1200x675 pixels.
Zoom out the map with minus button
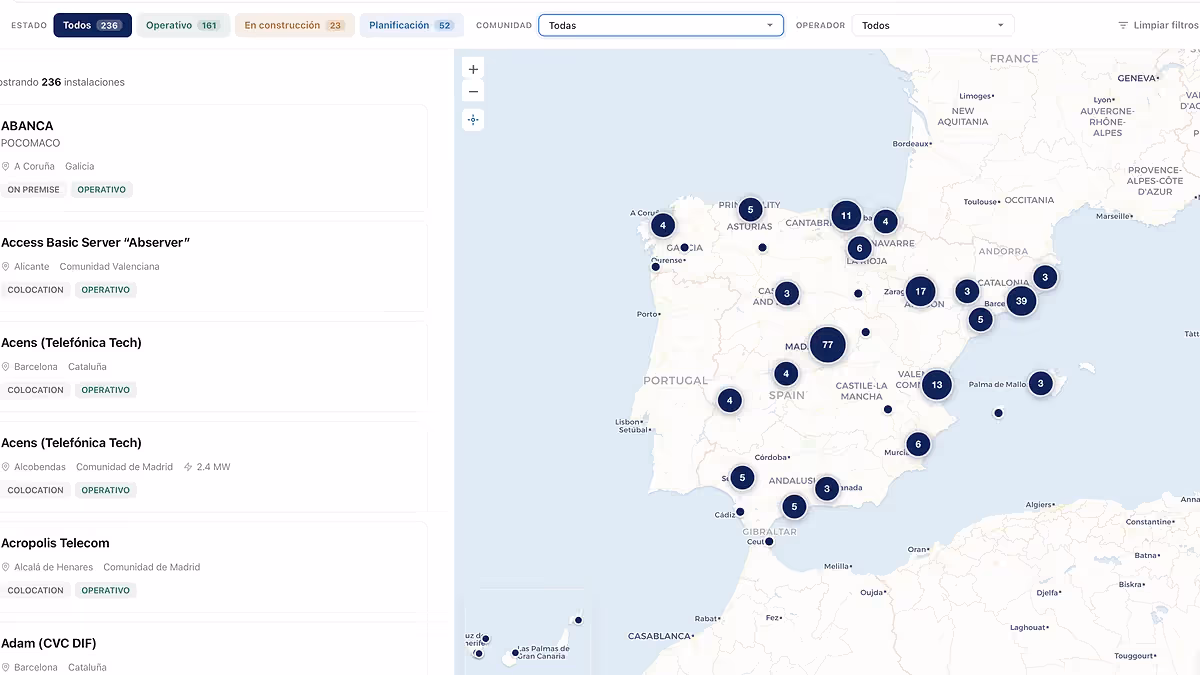coord(473,92)
